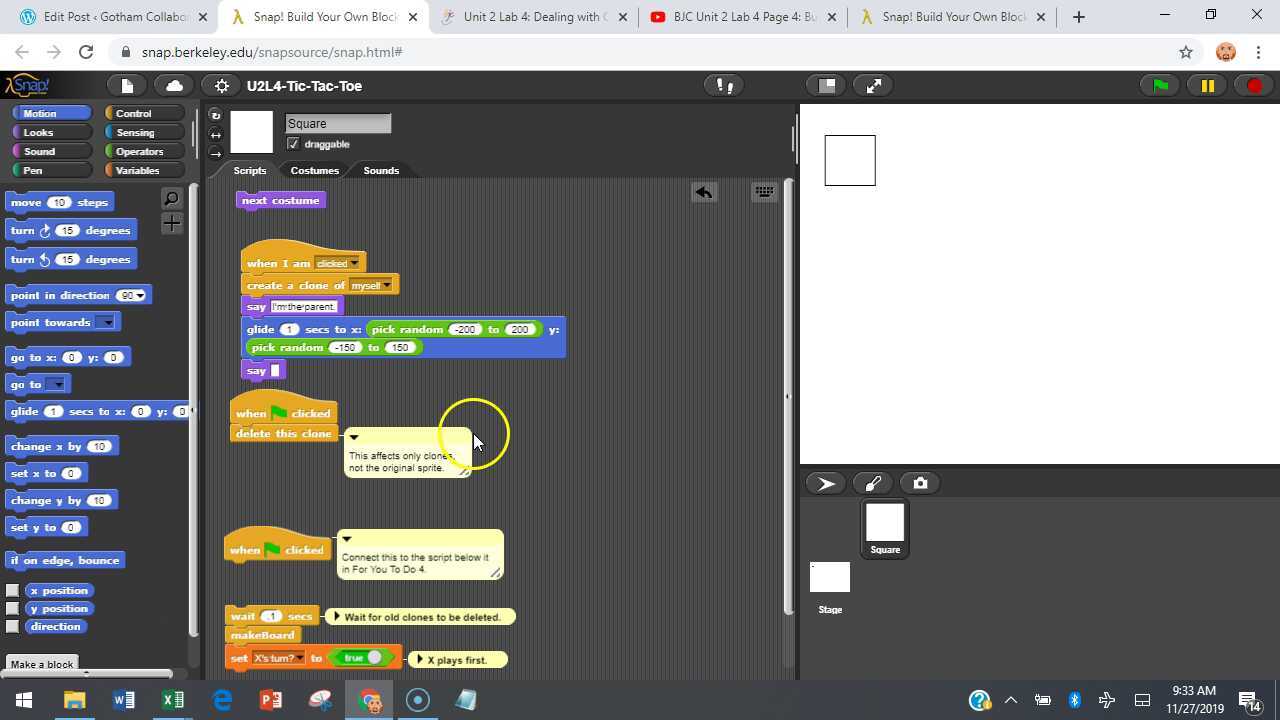The height and width of the screenshot is (720, 1280).
Task: Enable visible stepping with footprints icon
Action: pos(724,85)
